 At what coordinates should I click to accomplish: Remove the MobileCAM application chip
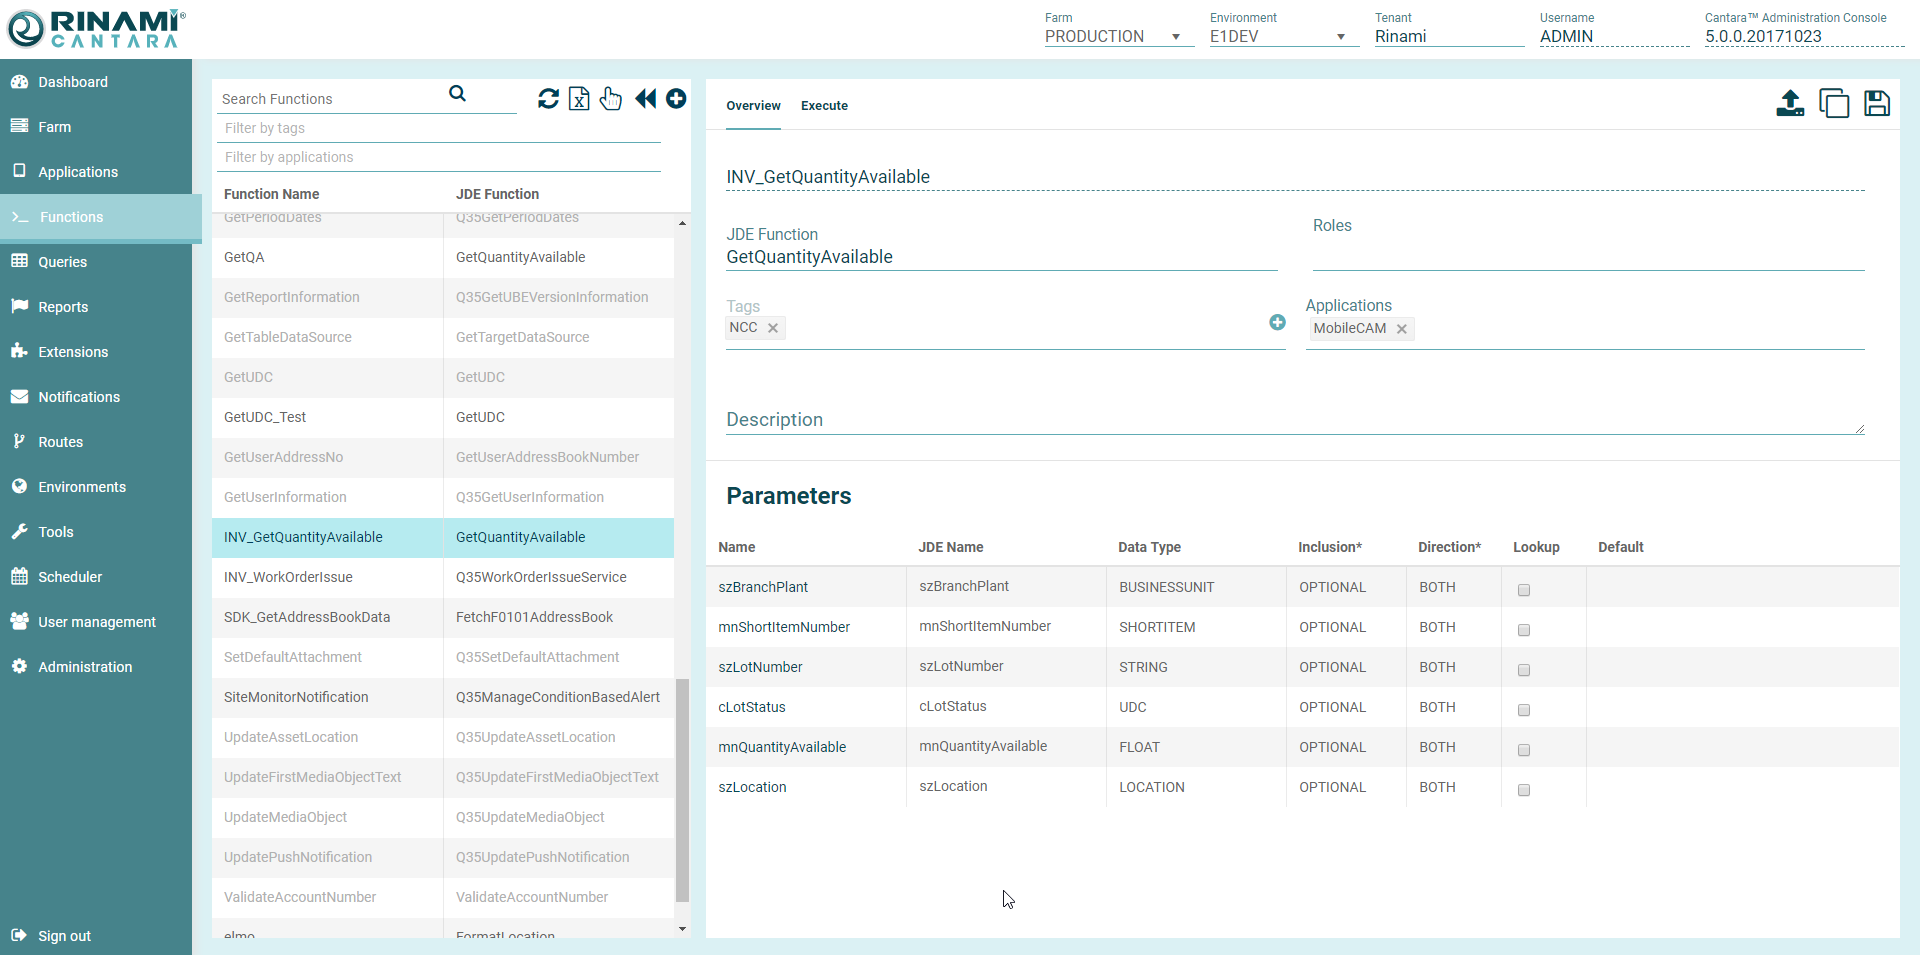1401,329
